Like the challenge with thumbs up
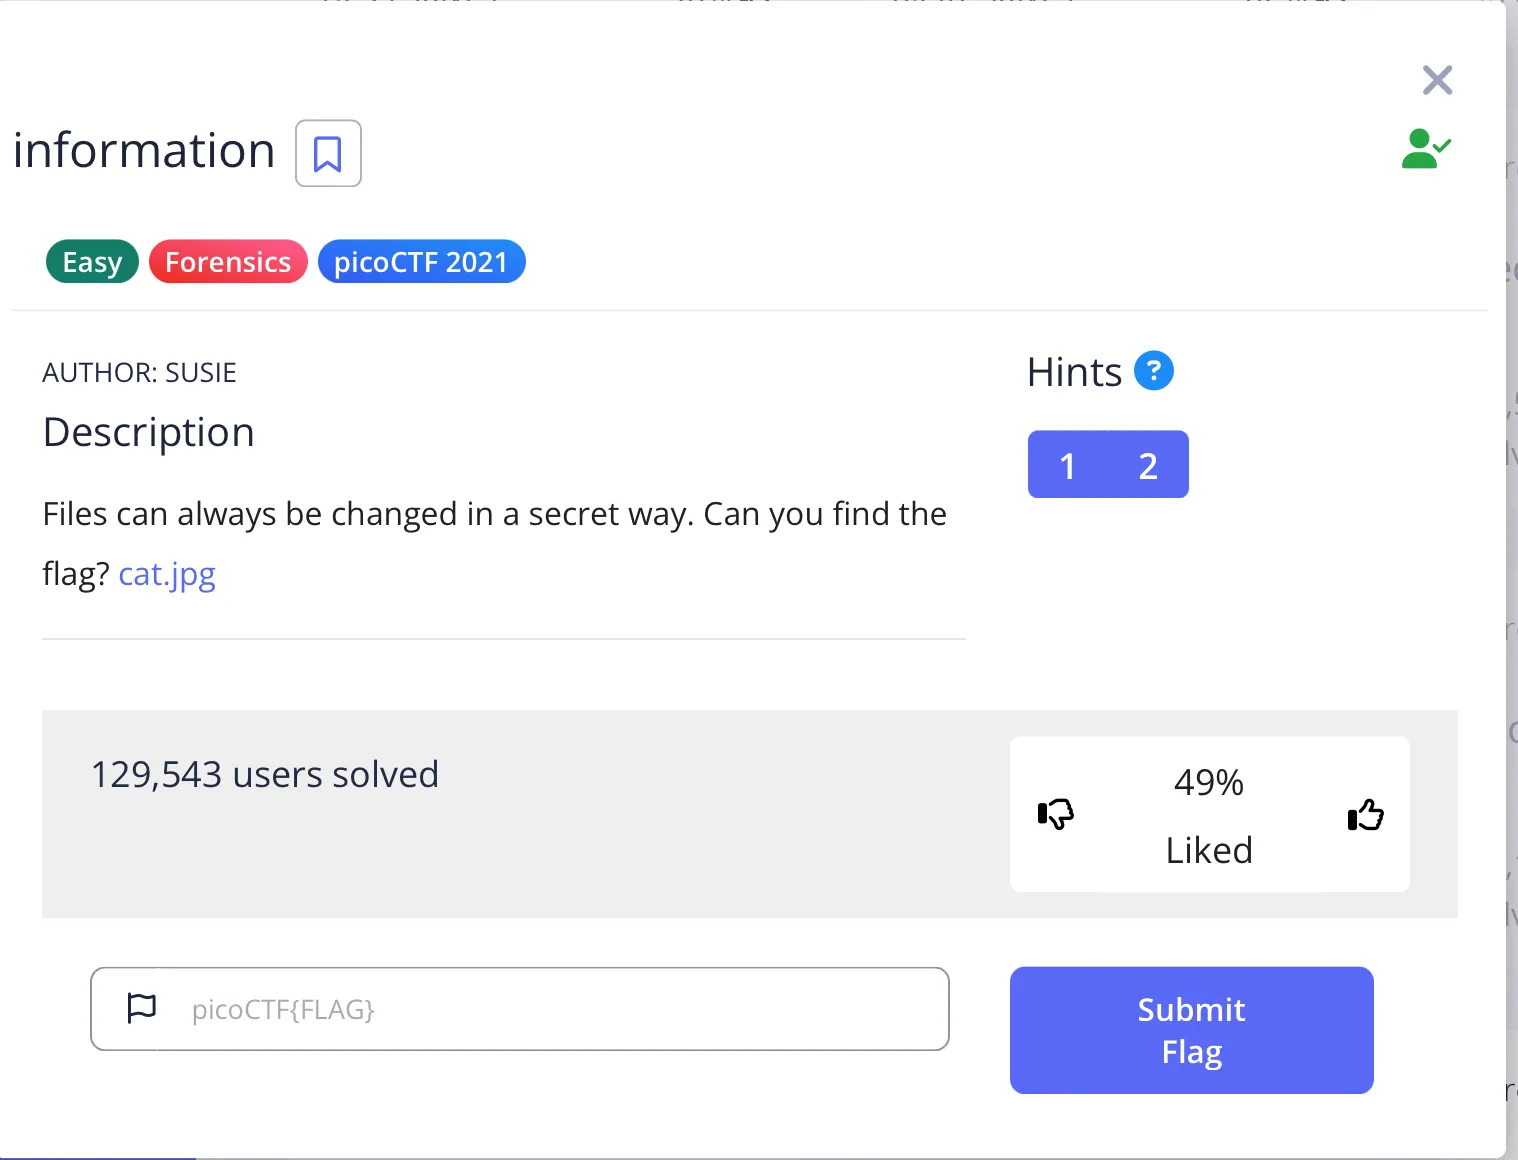 pos(1365,815)
